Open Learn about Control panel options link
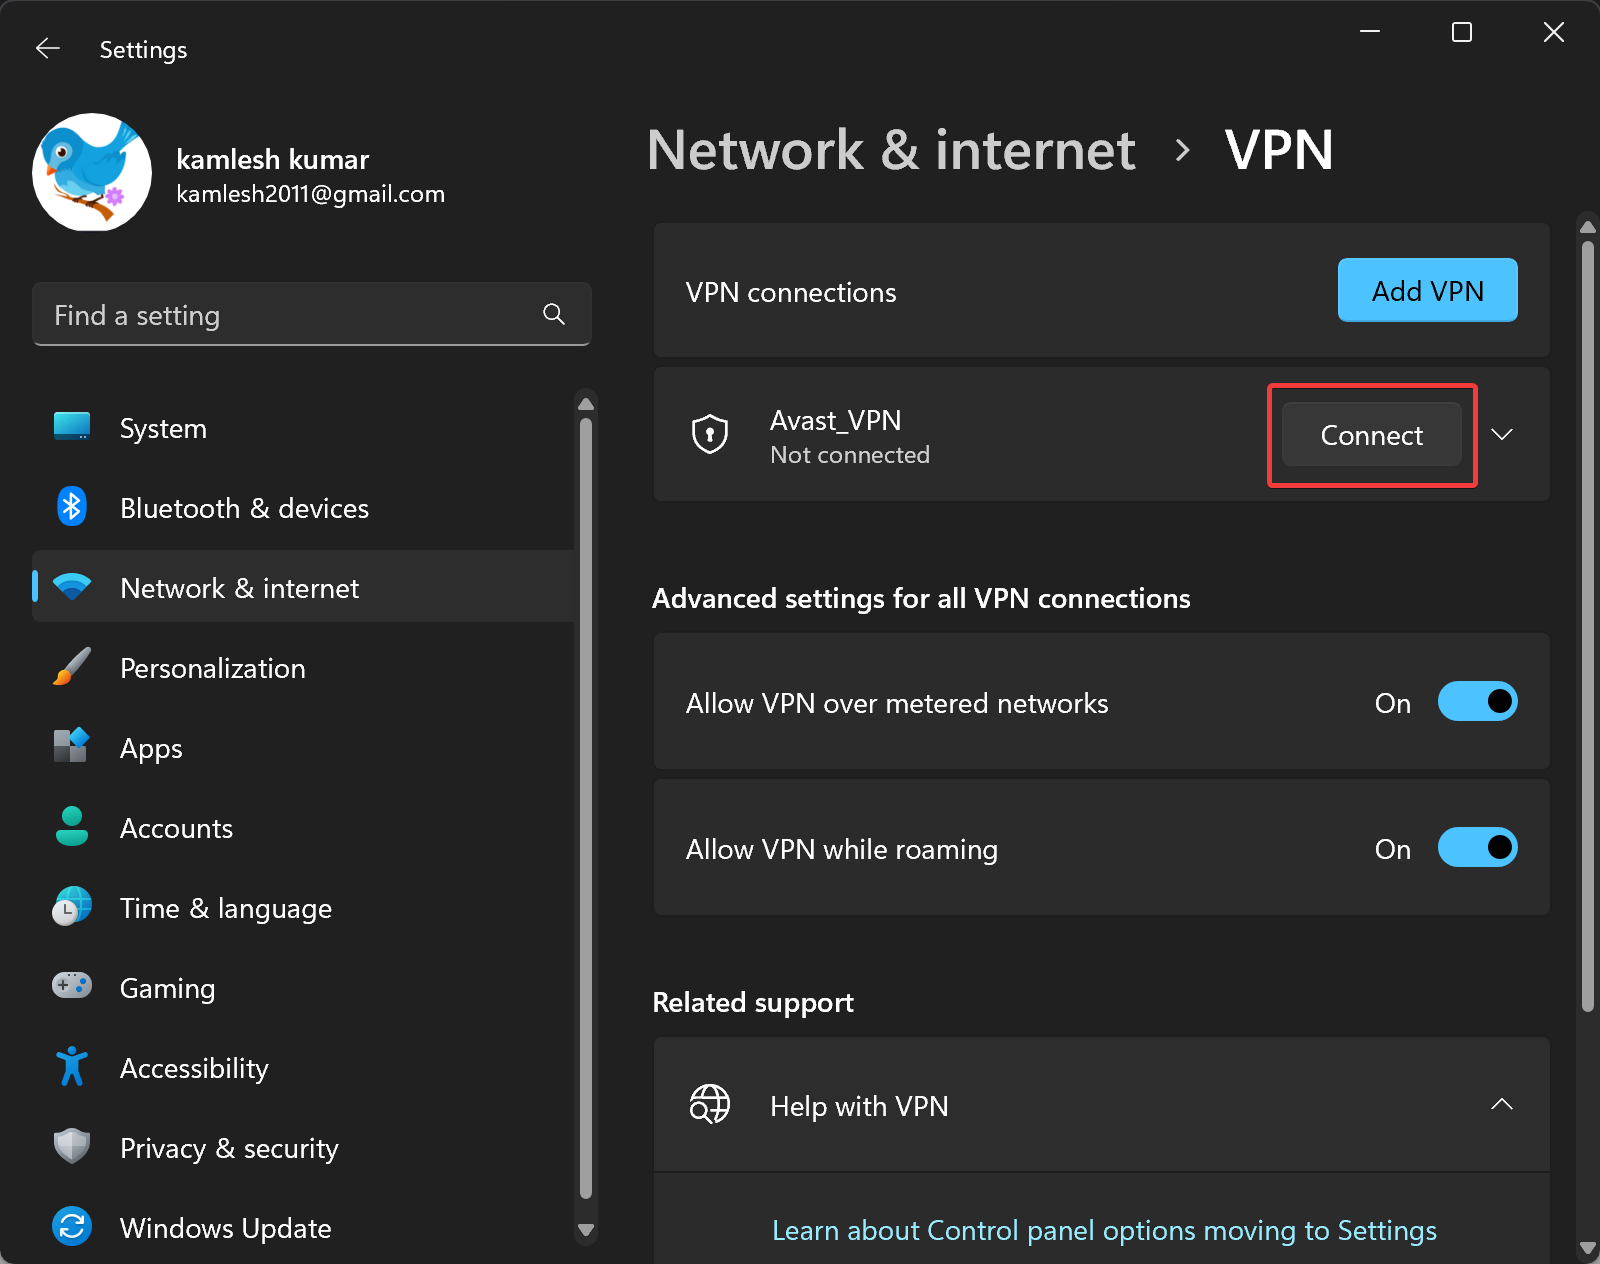 pyautogui.click(x=1103, y=1230)
